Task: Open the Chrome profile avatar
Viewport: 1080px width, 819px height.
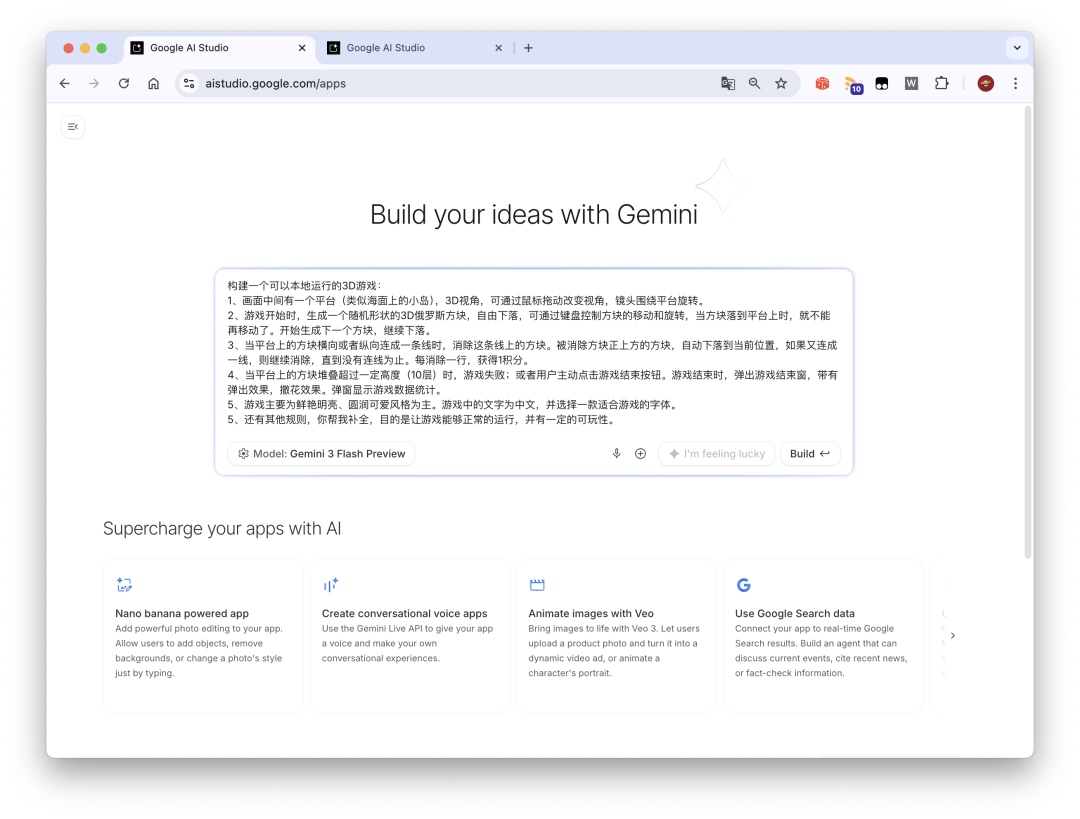Action: (x=986, y=83)
